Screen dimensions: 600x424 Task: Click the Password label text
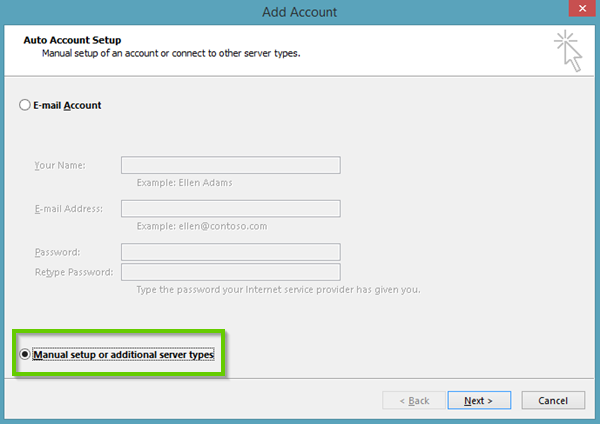(x=57, y=252)
